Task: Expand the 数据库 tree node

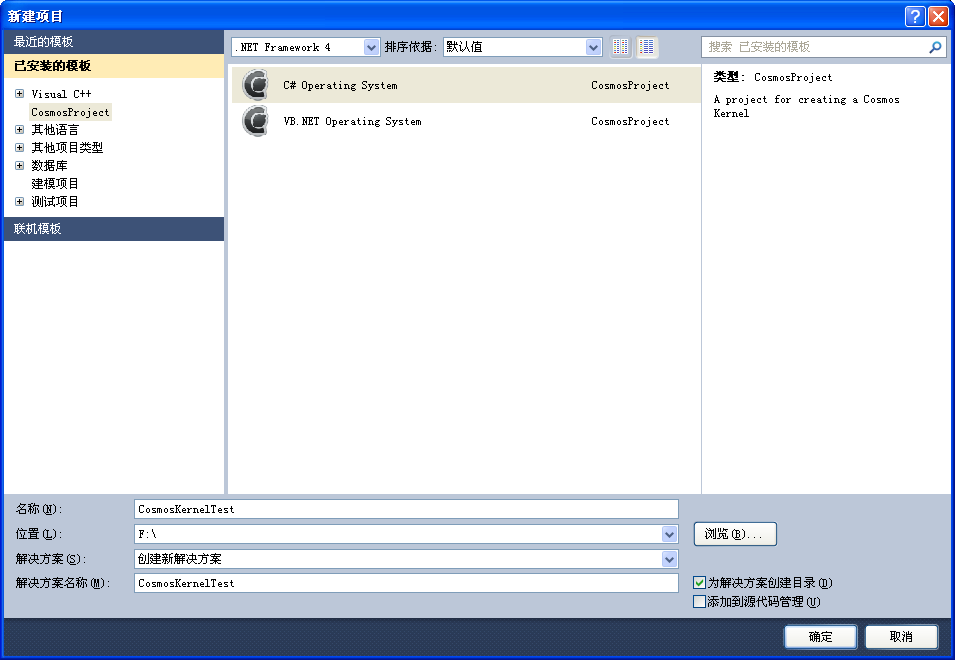Action: coord(20,166)
